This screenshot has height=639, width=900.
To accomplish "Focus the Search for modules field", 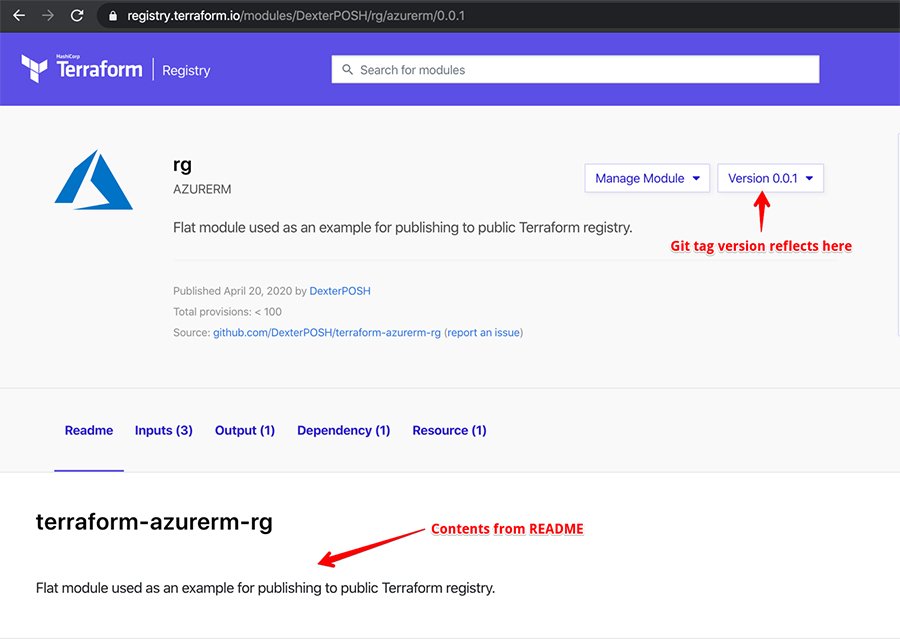I will tap(580, 70).
